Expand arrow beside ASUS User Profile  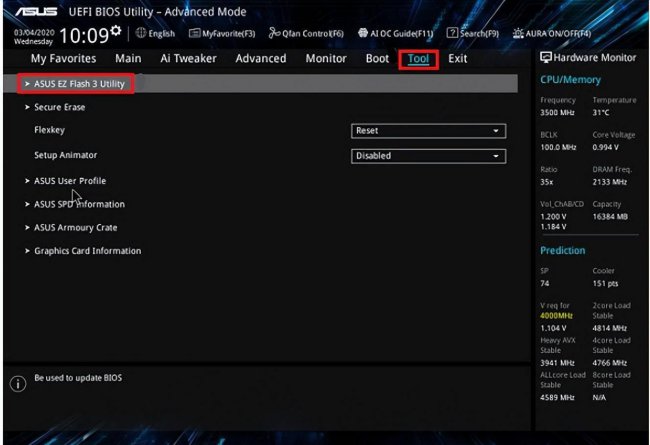tap(27, 181)
